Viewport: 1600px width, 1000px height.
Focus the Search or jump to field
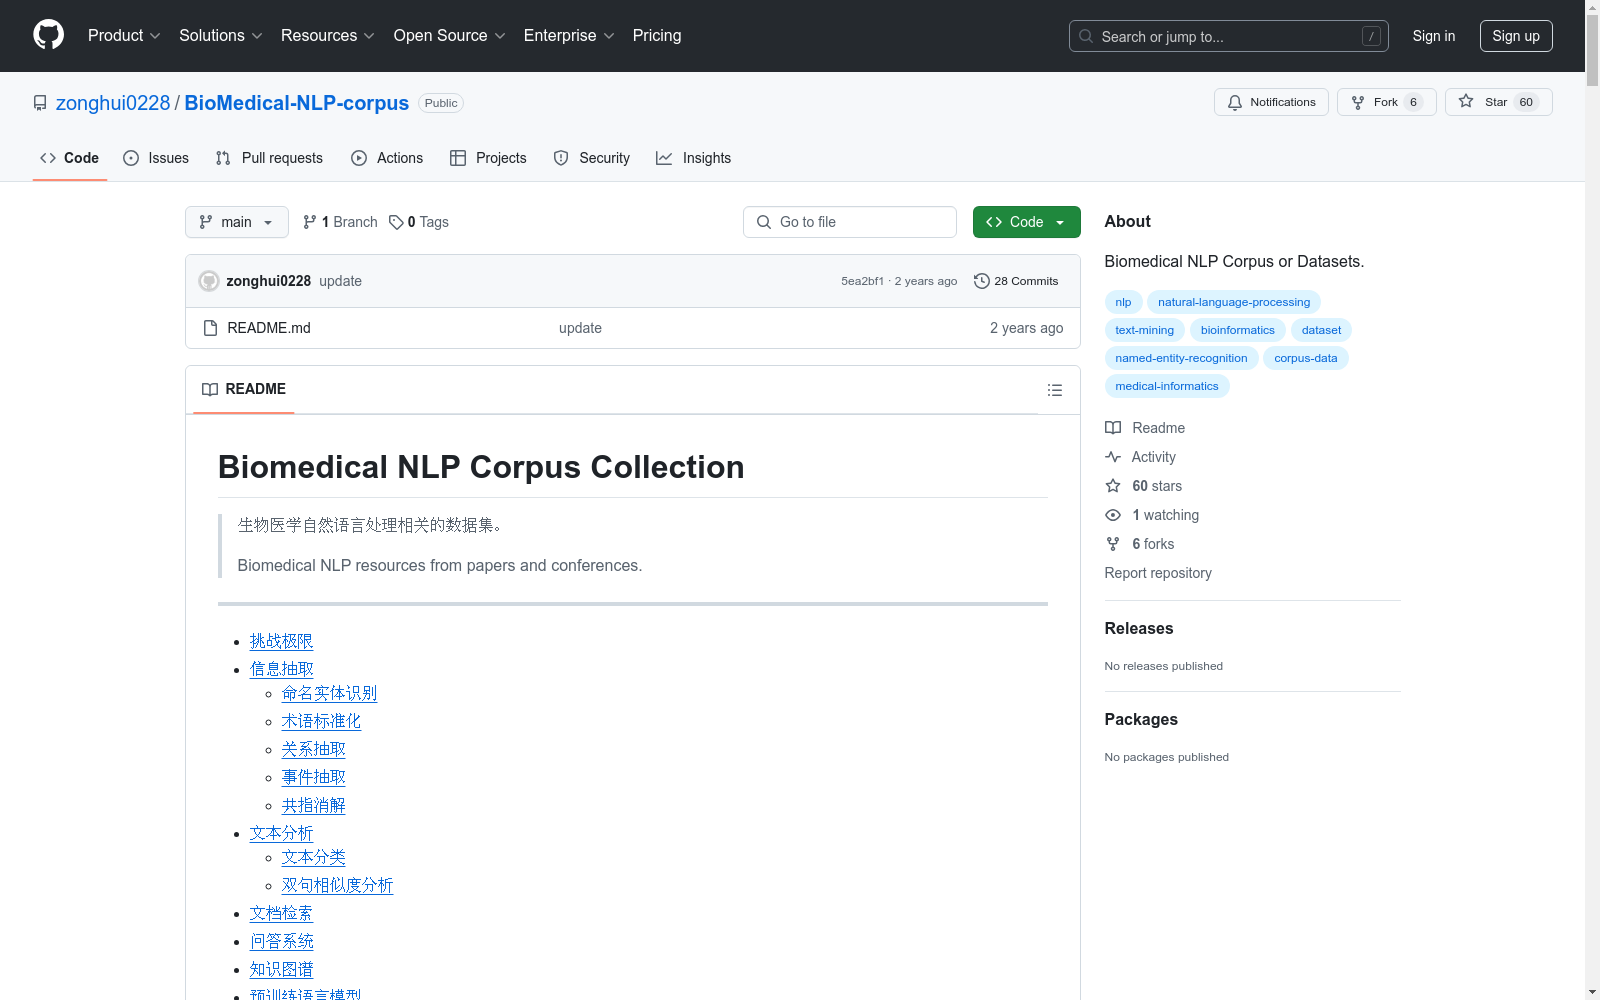tap(1228, 36)
